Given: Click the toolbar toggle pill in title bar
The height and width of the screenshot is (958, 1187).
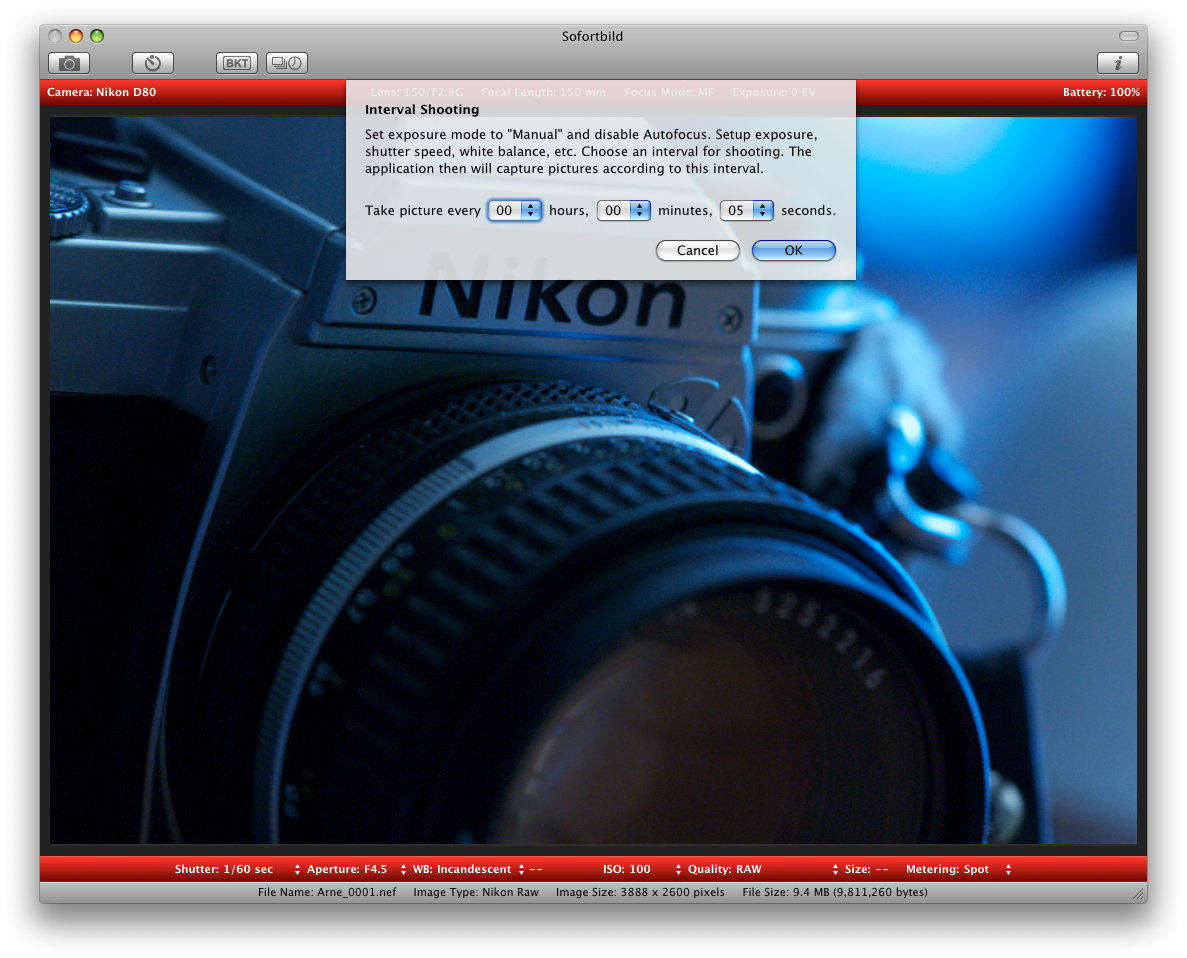Looking at the screenshot, I should tap(1128, 36).
